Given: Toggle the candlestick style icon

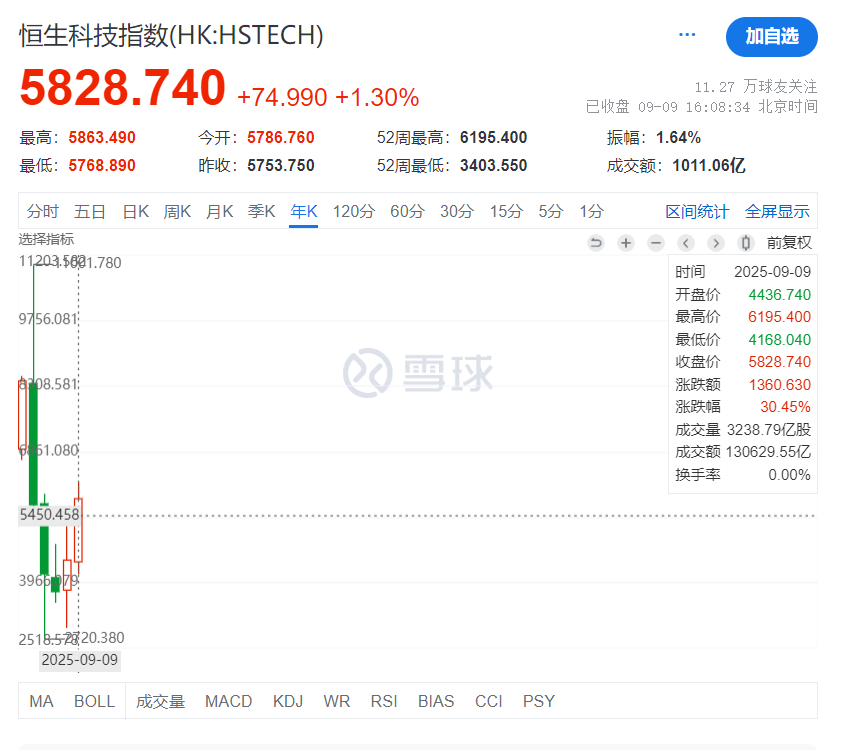Looking at the screenshot, I should [746, 243].
